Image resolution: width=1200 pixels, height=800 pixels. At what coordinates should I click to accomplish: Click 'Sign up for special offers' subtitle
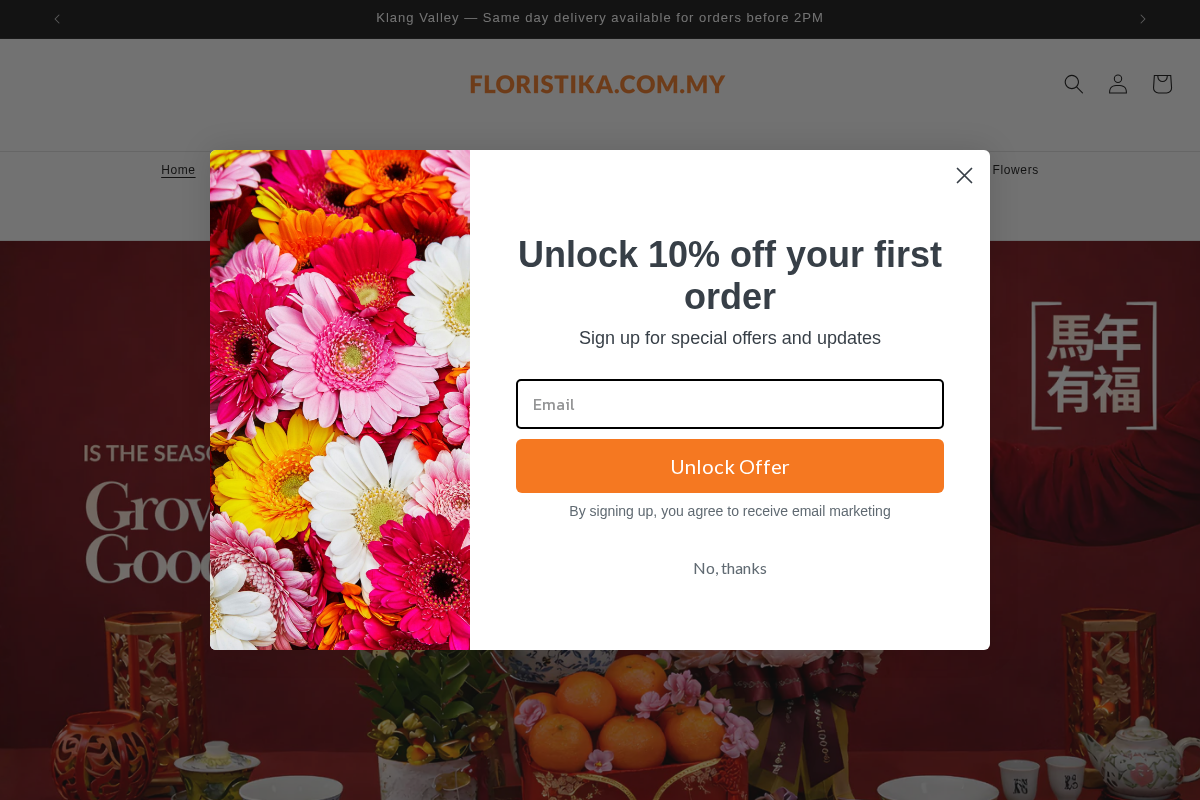coord(729,338)
